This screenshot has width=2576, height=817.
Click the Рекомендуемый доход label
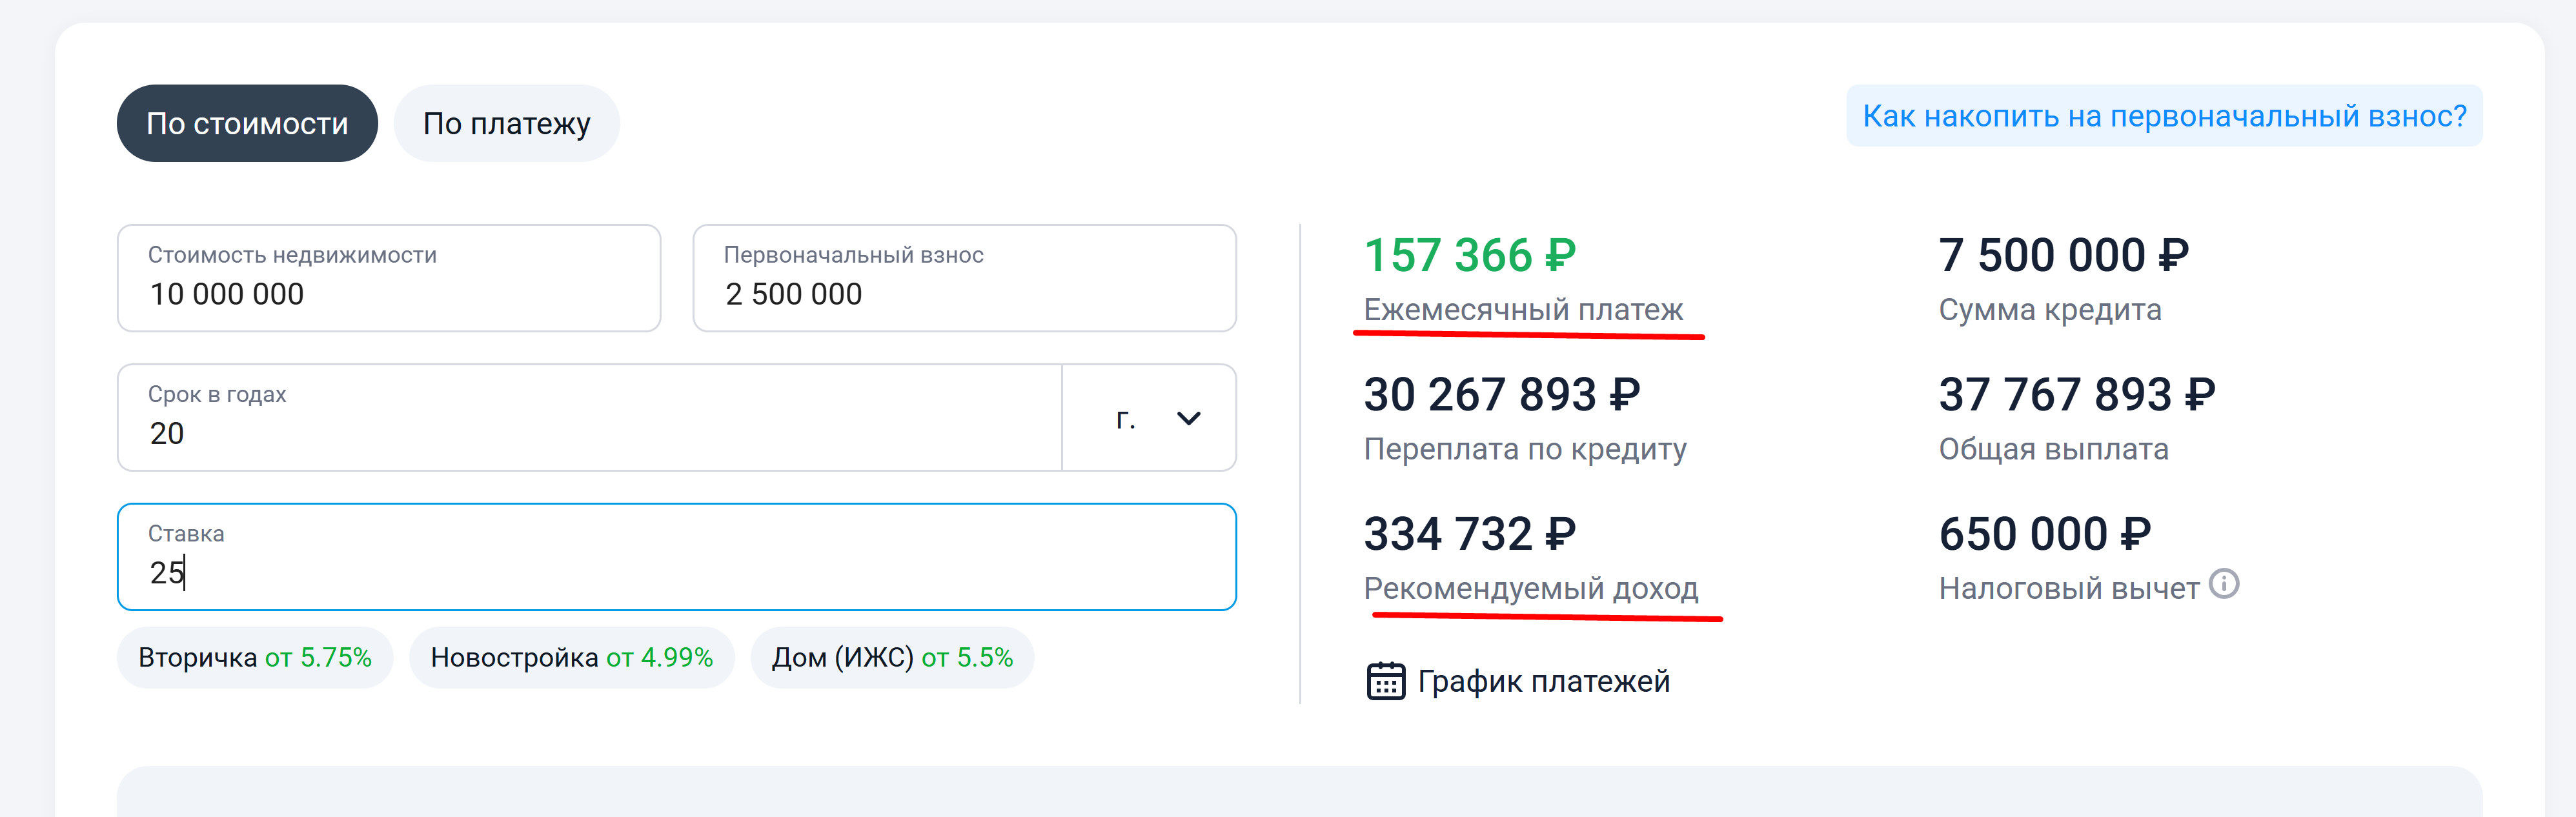(1530, 588)
